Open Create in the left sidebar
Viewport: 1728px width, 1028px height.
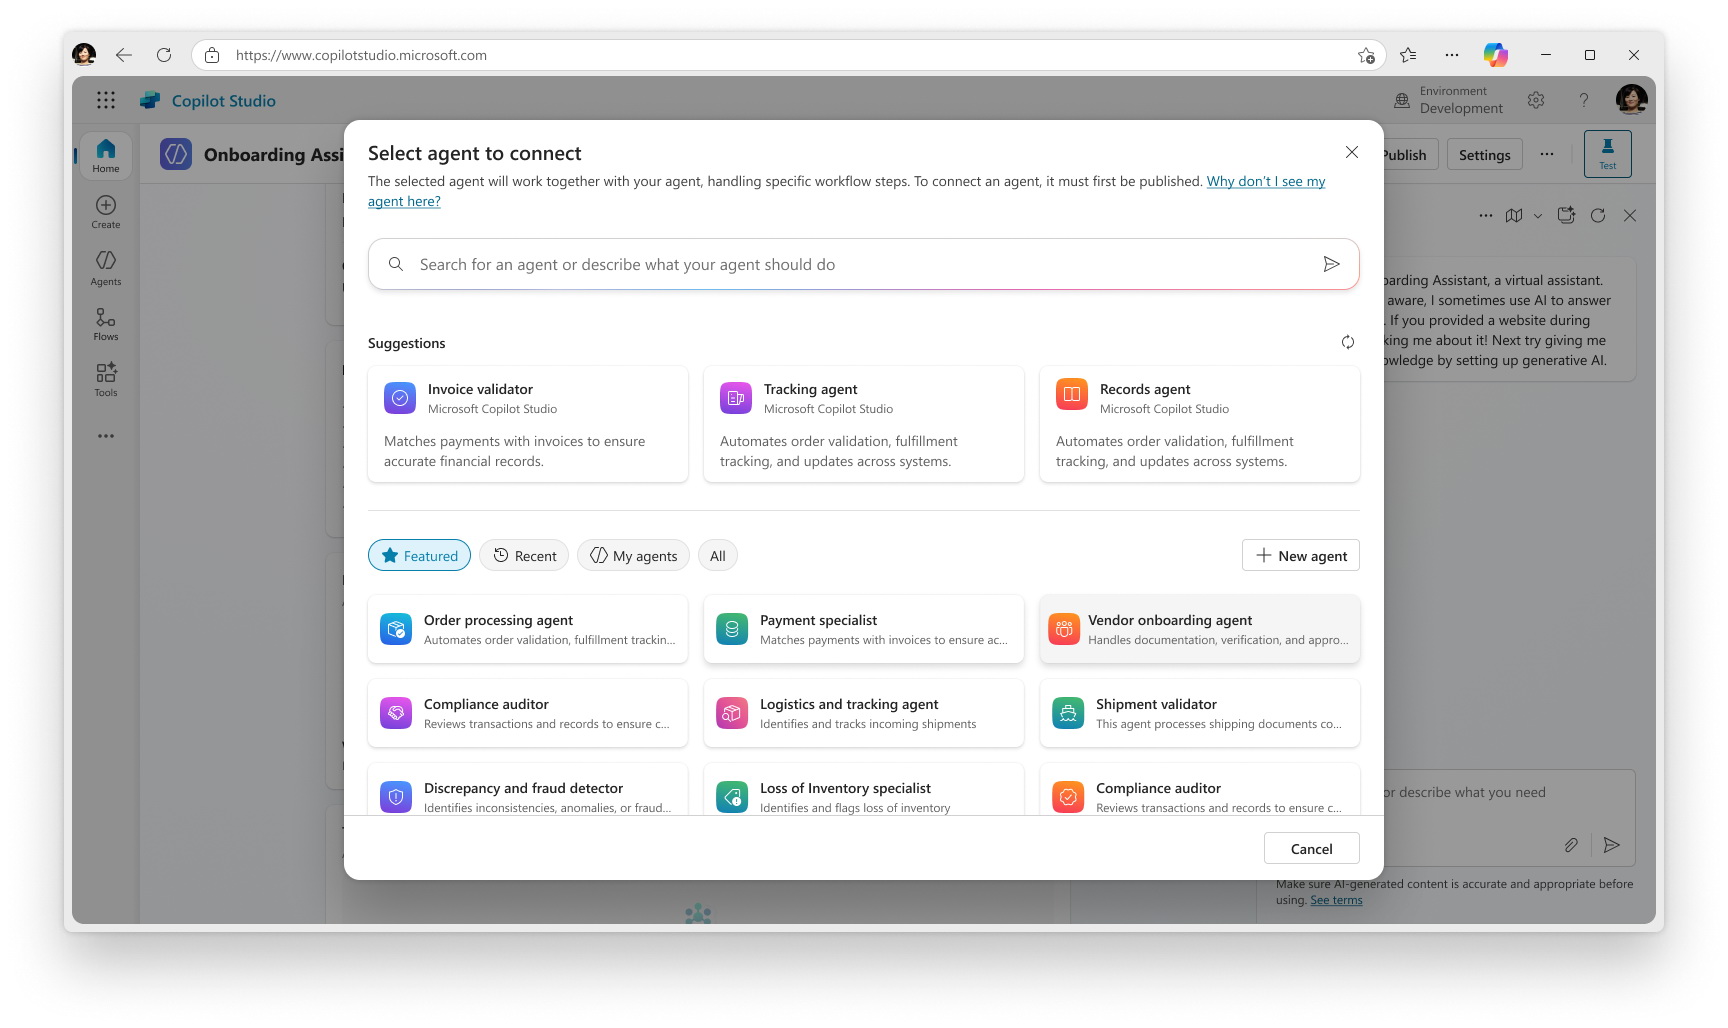pos(106,211)
